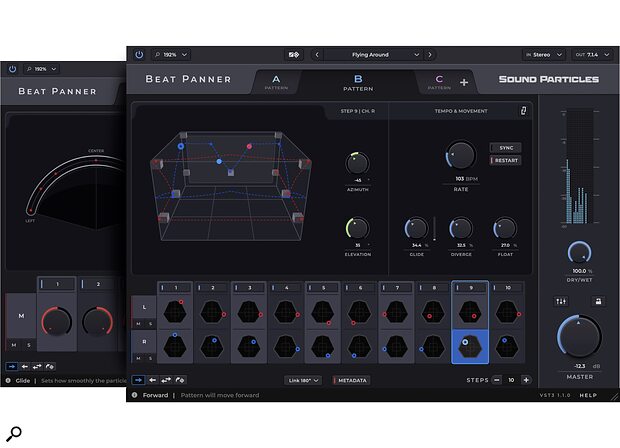Image resolution: width=620 pixels, height=448 pixels.
Task: Select step 5 header
Action: tap(323, 288)
